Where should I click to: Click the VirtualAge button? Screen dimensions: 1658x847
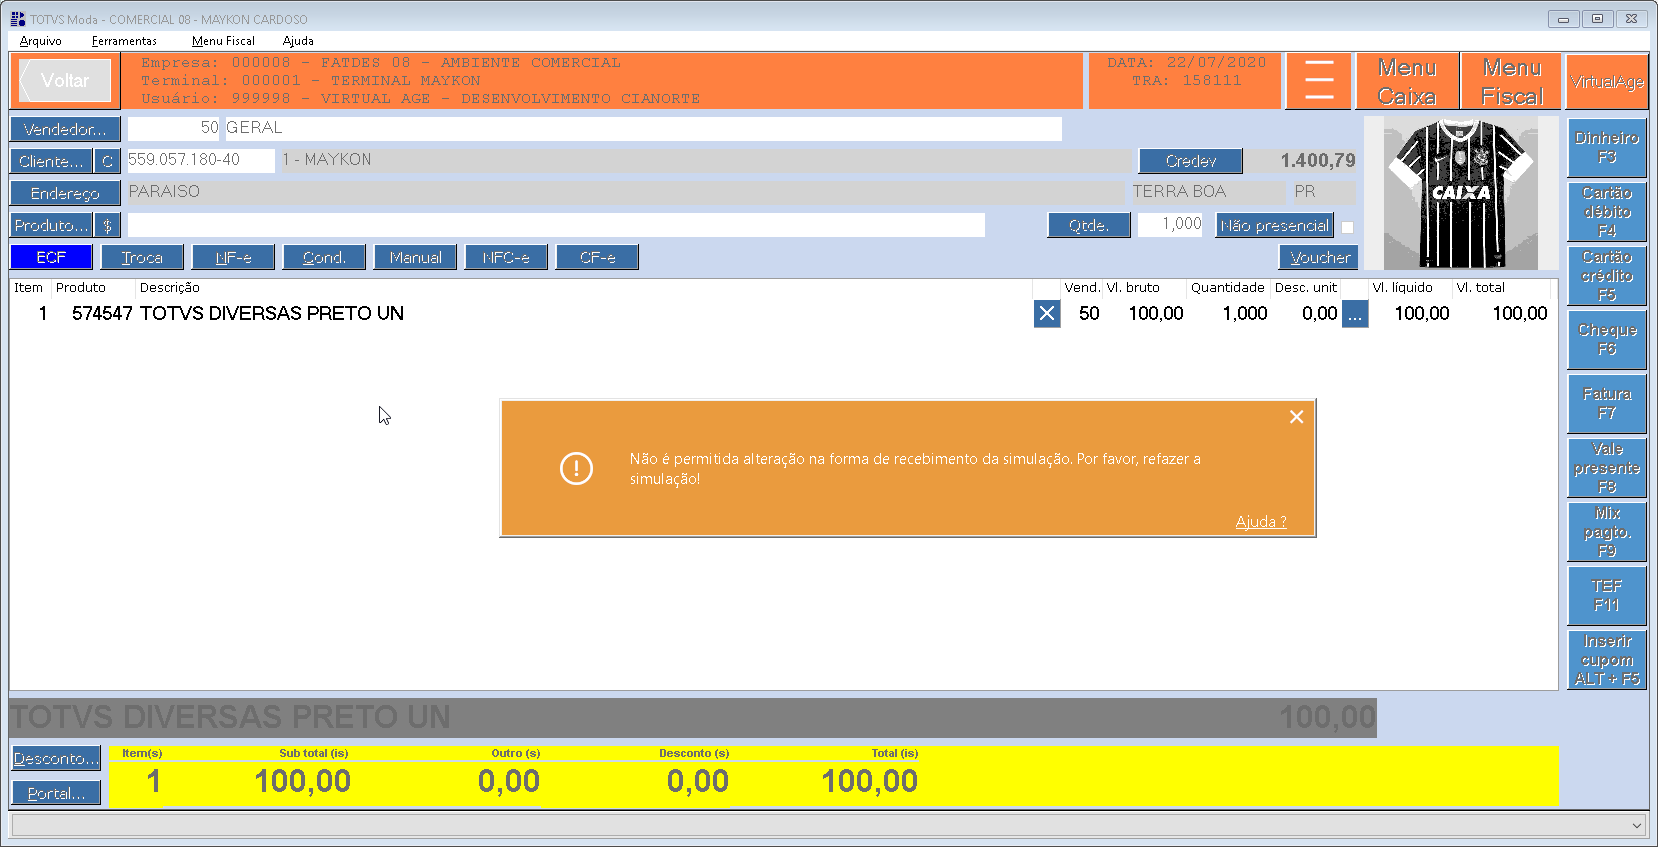1607,81
